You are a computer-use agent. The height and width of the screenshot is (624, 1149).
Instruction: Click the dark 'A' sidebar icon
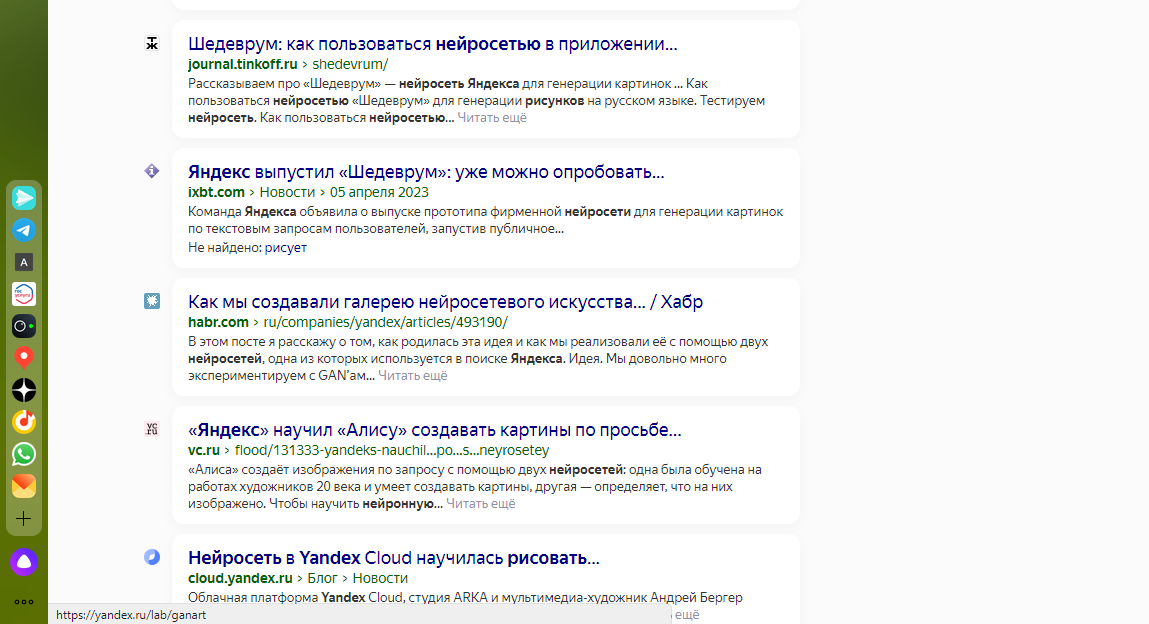pyautogui.click(x=23, y=262)
